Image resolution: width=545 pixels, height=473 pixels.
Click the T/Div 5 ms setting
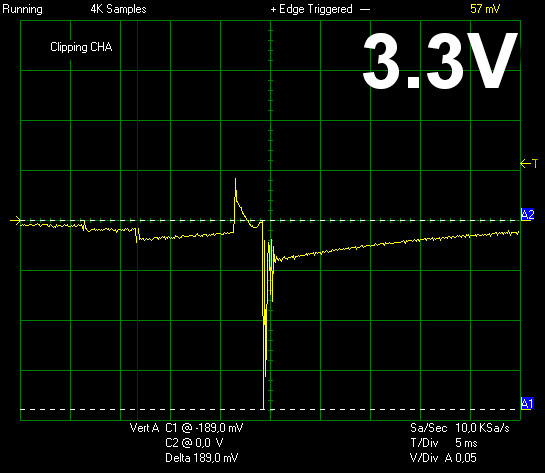click(x=444, y=443)
